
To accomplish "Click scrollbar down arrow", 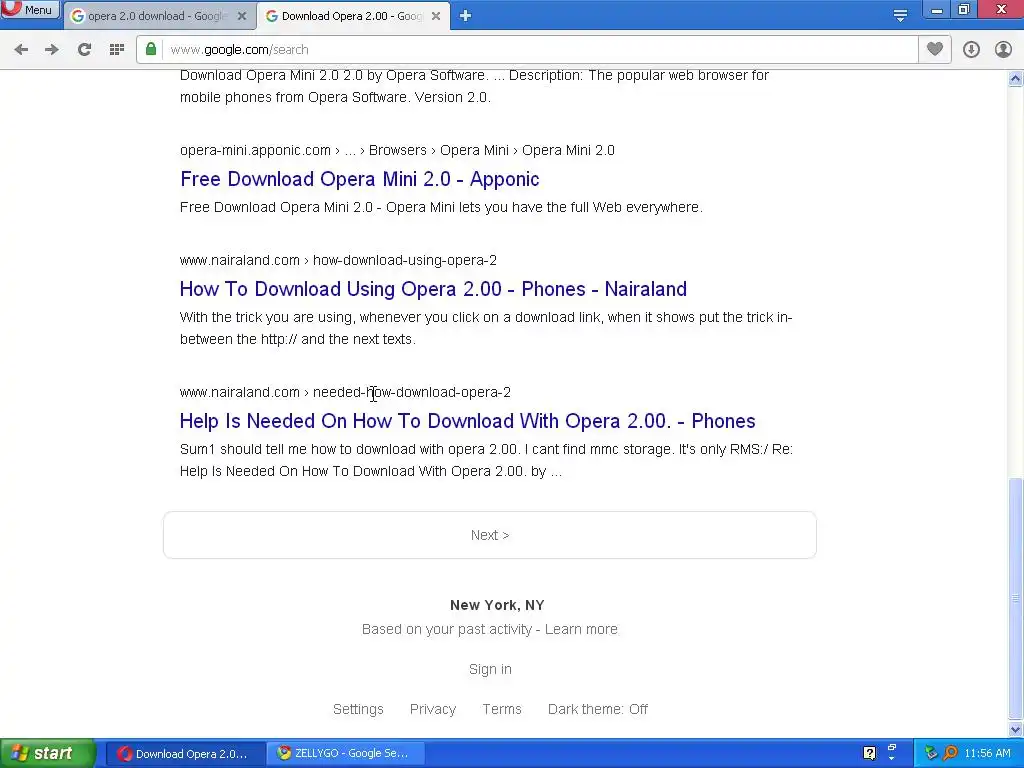I will point(1016,729).
